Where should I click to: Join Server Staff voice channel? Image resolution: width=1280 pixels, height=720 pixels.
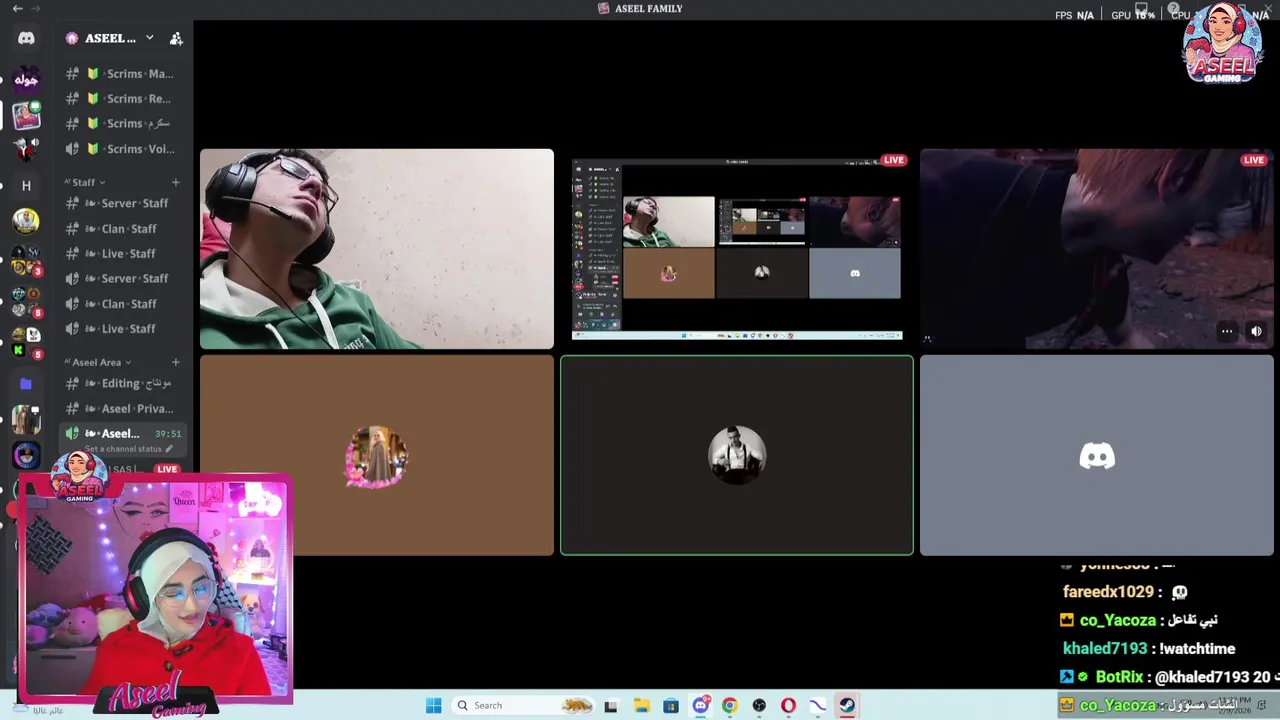click(x=124, y=278)
